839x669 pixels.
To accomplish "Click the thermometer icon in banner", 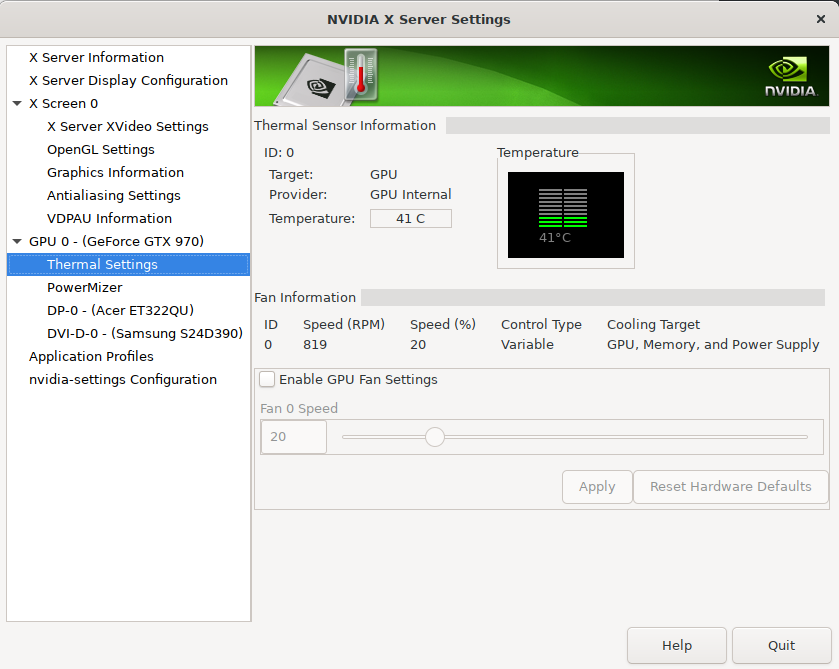I will tap(361, 74).
